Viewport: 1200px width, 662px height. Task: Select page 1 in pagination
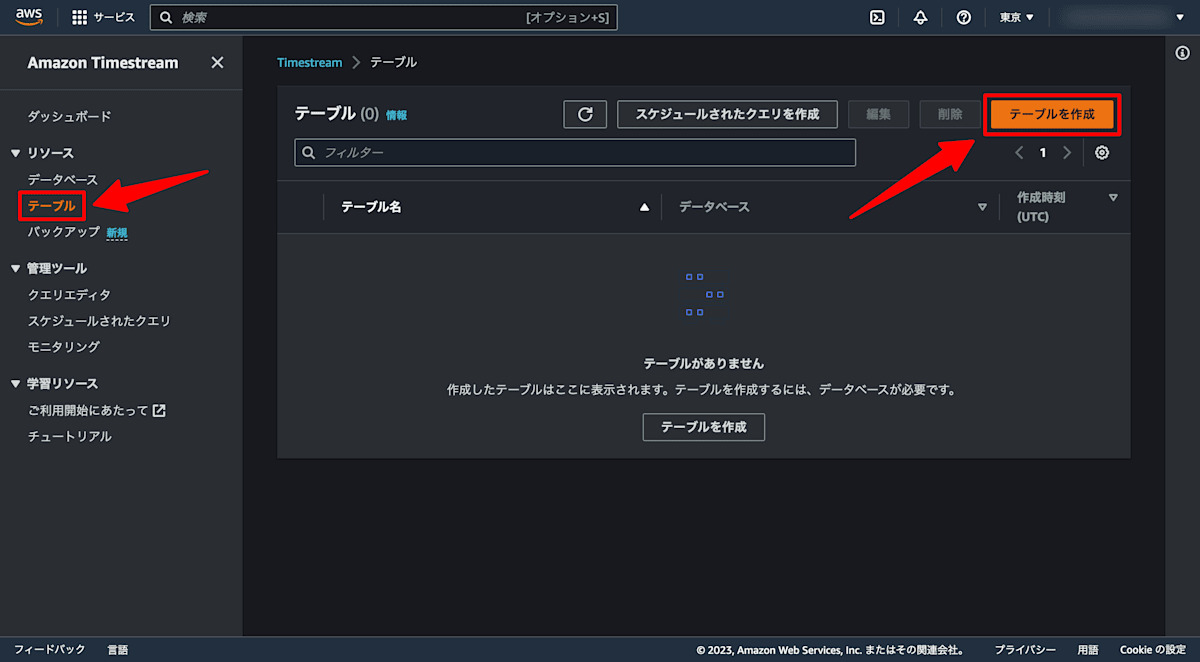(x=1043, y=153)
